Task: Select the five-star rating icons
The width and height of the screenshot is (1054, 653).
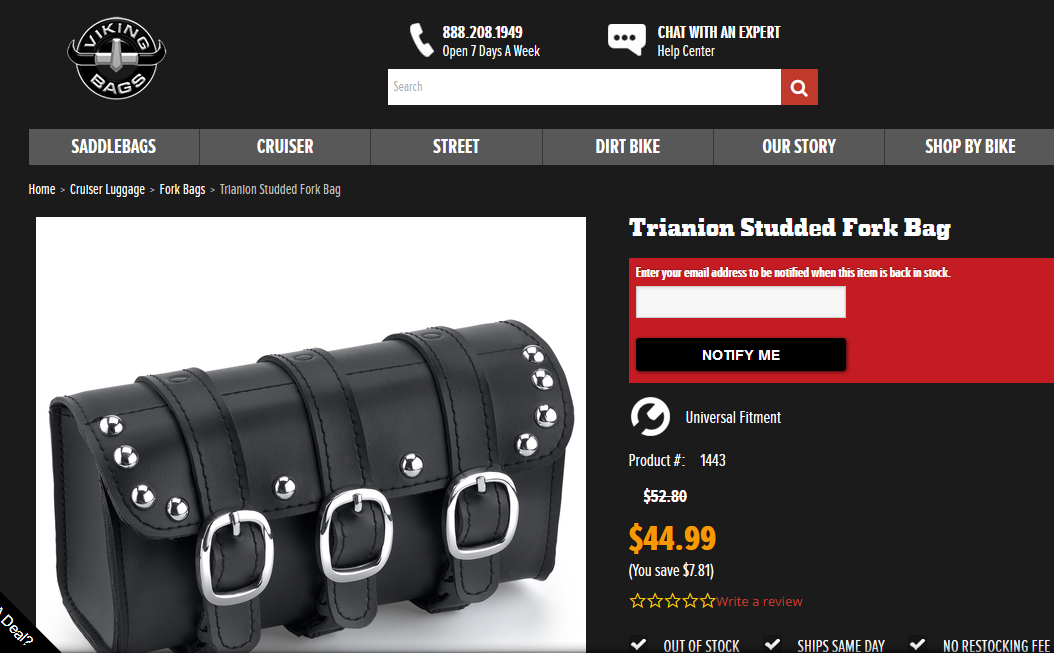Action: 672,601
